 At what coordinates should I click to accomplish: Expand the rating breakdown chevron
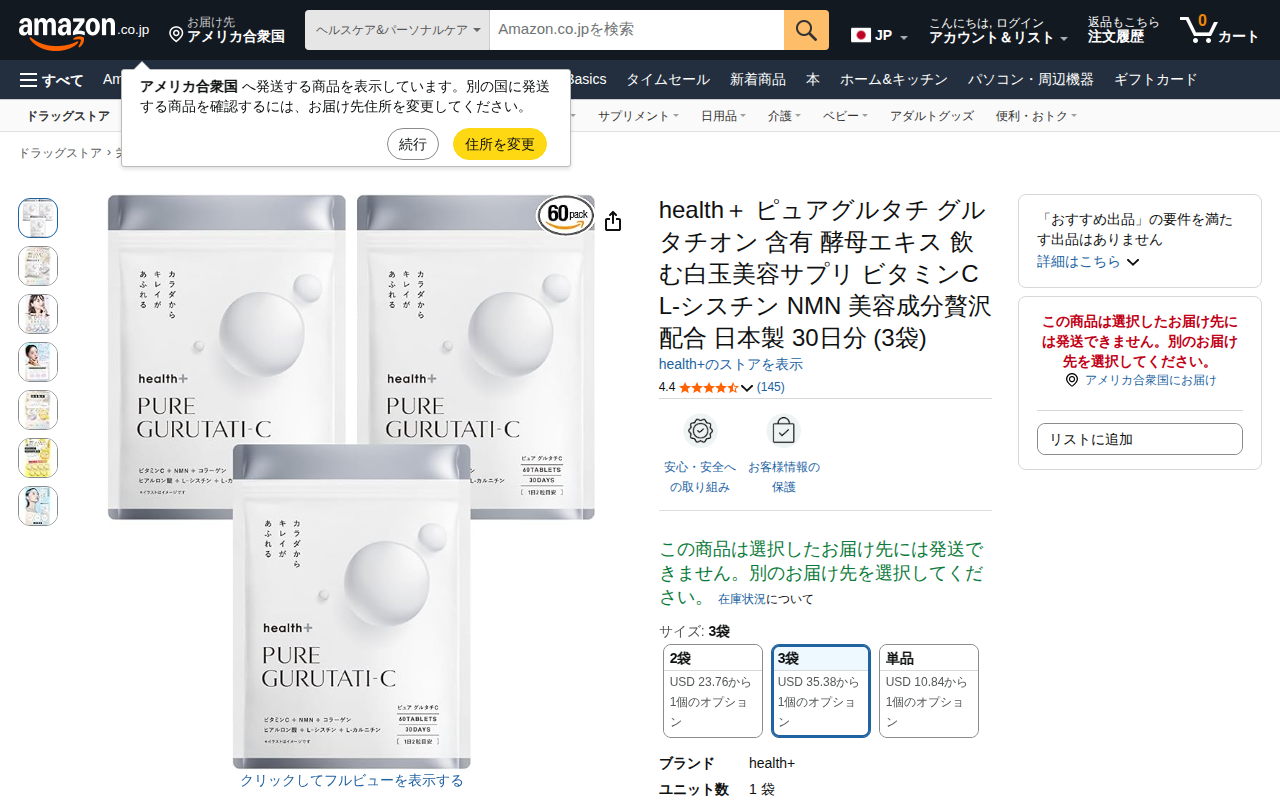point(747,388)
